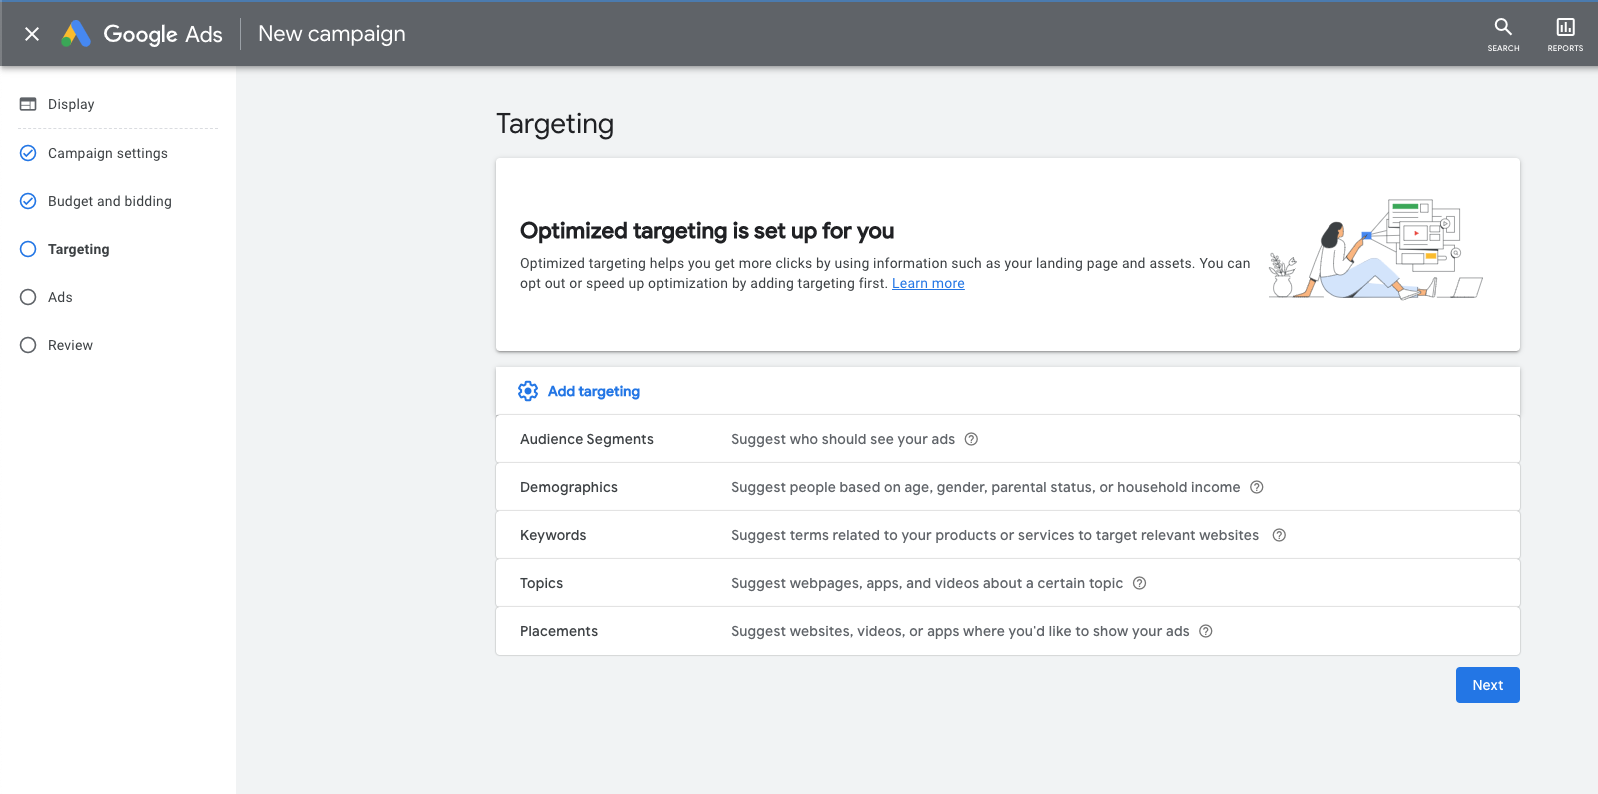
Task: Click the Add targeting gear icon
Action: (528, 391)
